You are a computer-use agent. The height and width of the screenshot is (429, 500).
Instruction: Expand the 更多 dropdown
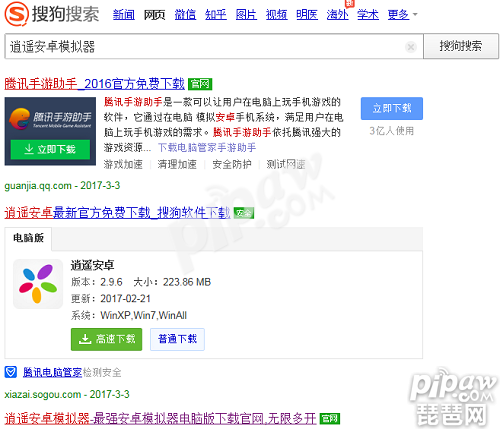click(402, 15)
